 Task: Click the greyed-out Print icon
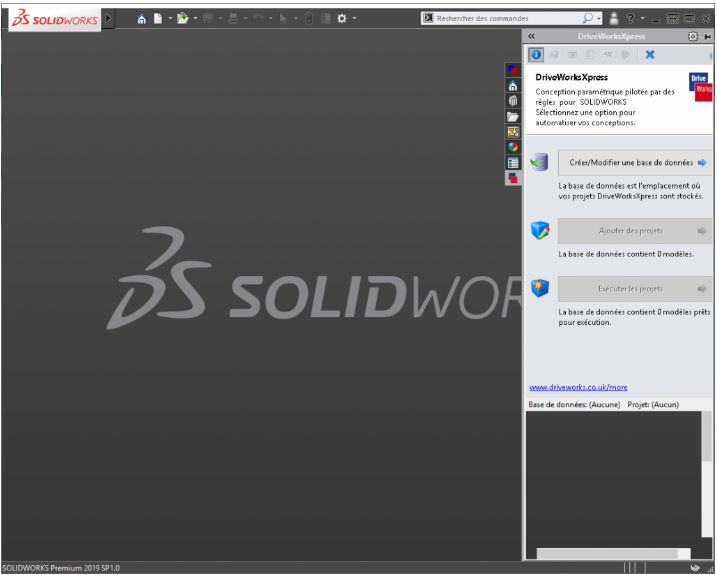[x=233, y=18]
